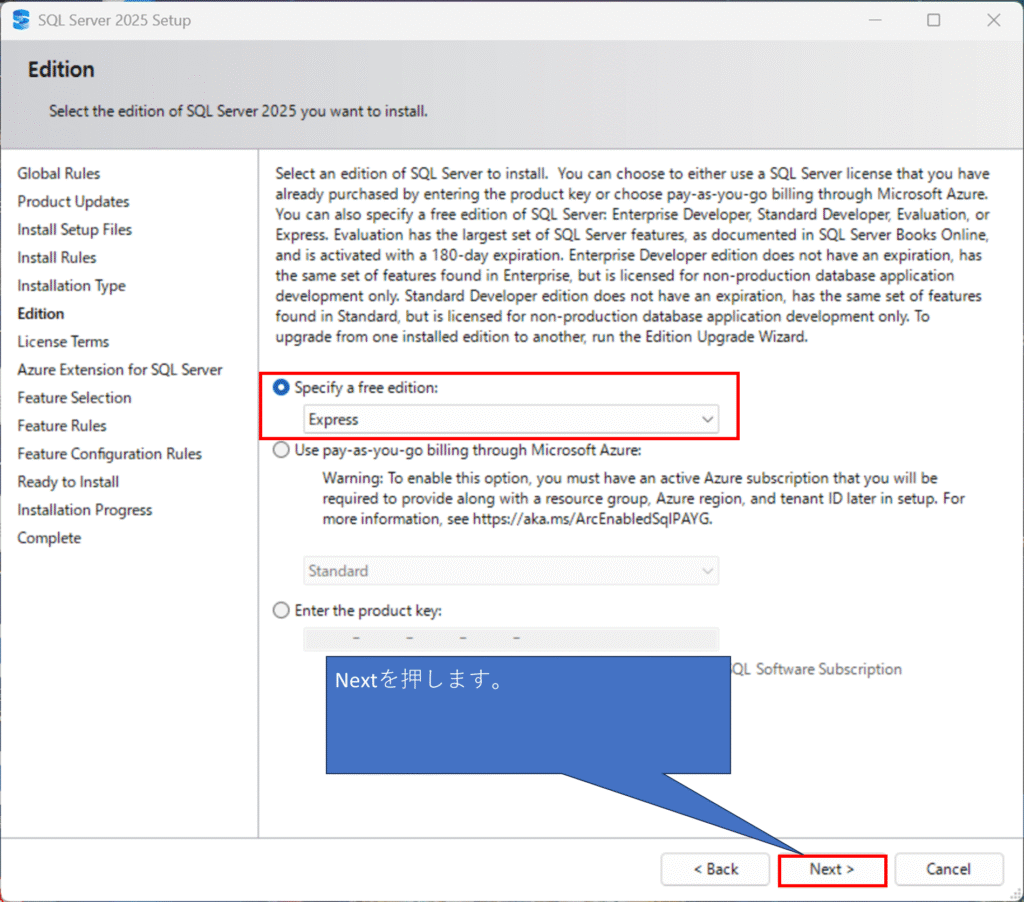
Task: Cancel the SQL Server setup
Action: click(948, 869)
